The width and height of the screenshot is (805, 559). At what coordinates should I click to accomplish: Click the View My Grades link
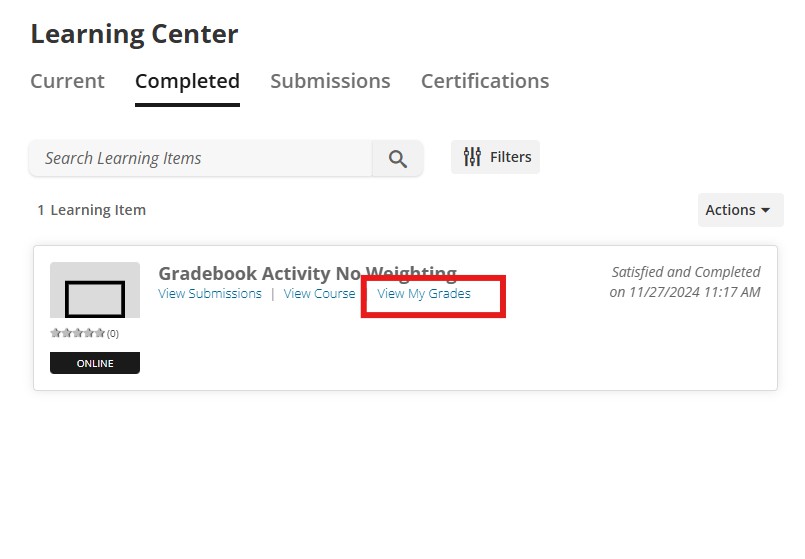click(424, 294)
